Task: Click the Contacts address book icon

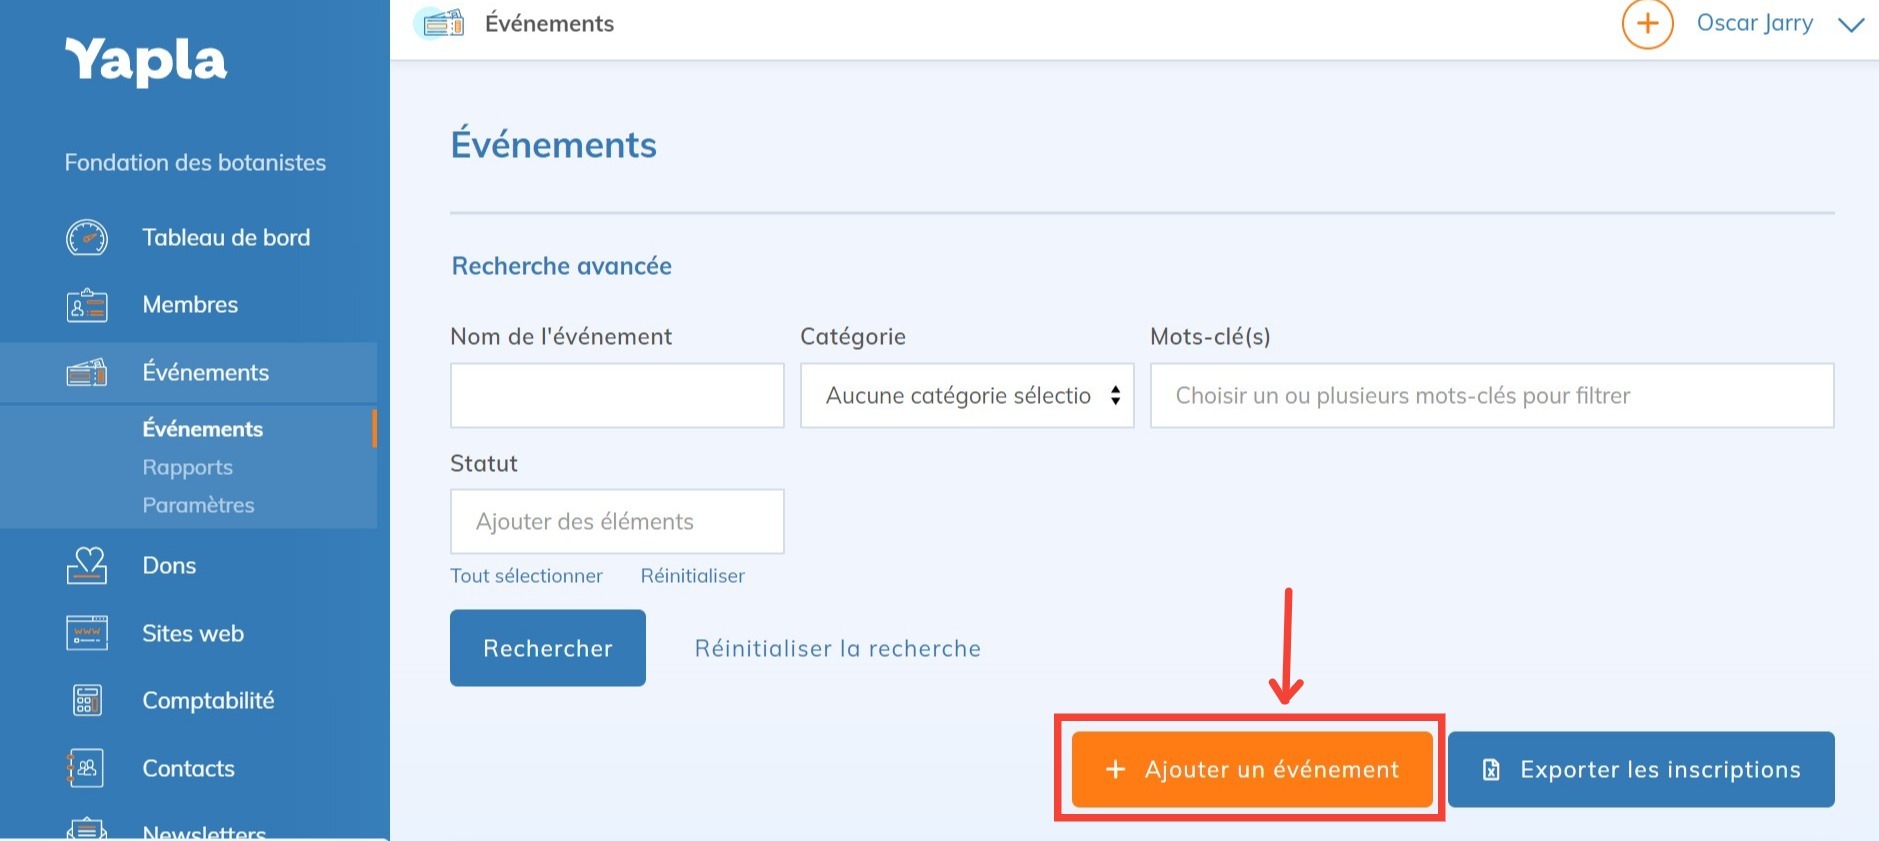Action: coord(87,768)
